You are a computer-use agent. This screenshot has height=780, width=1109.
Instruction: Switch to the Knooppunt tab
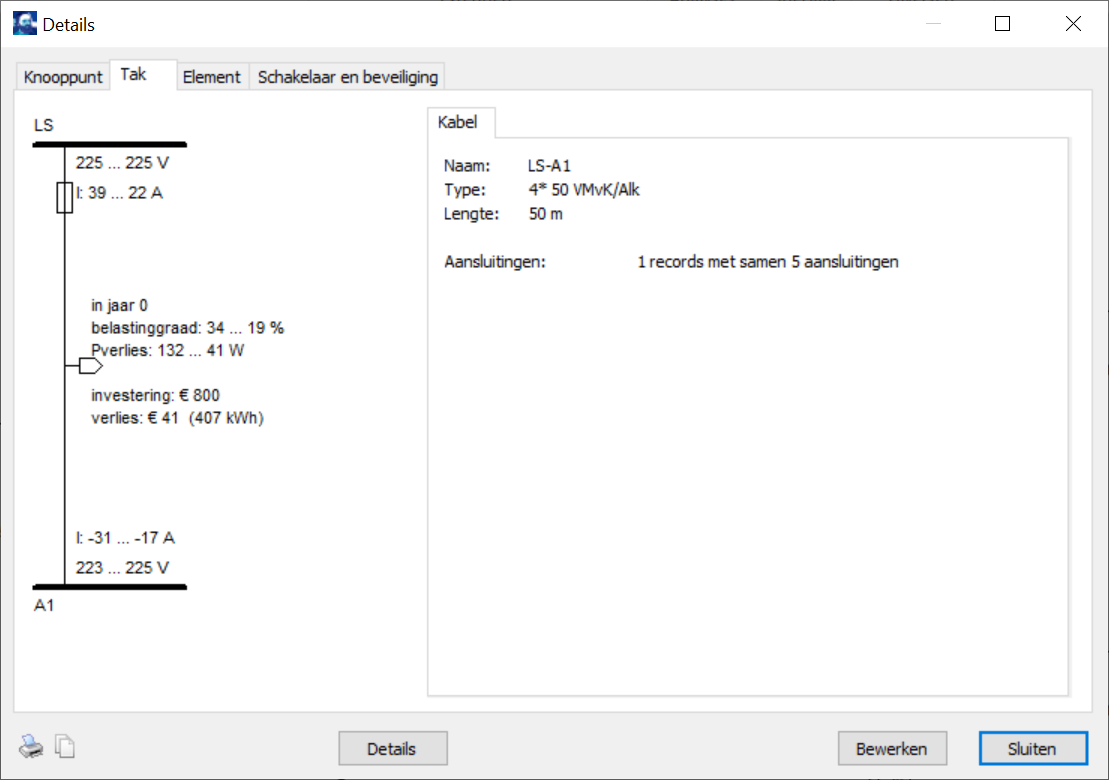coord(63,77)
